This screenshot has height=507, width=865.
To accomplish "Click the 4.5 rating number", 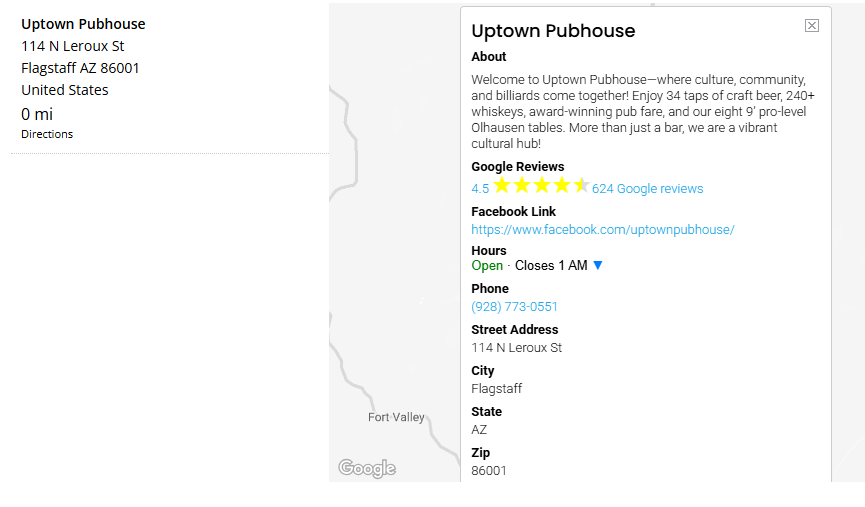I will pyautogui.click(x=480, y=189).
